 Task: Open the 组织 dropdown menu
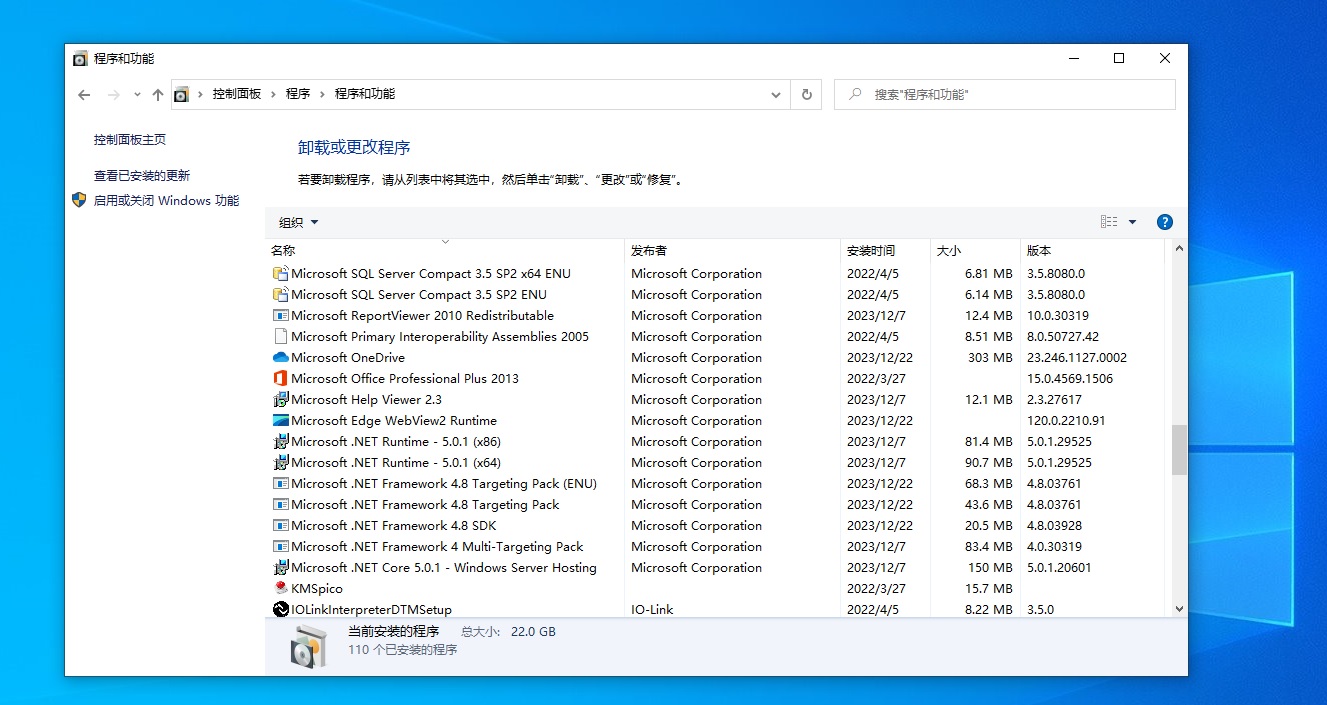(298, 222)
